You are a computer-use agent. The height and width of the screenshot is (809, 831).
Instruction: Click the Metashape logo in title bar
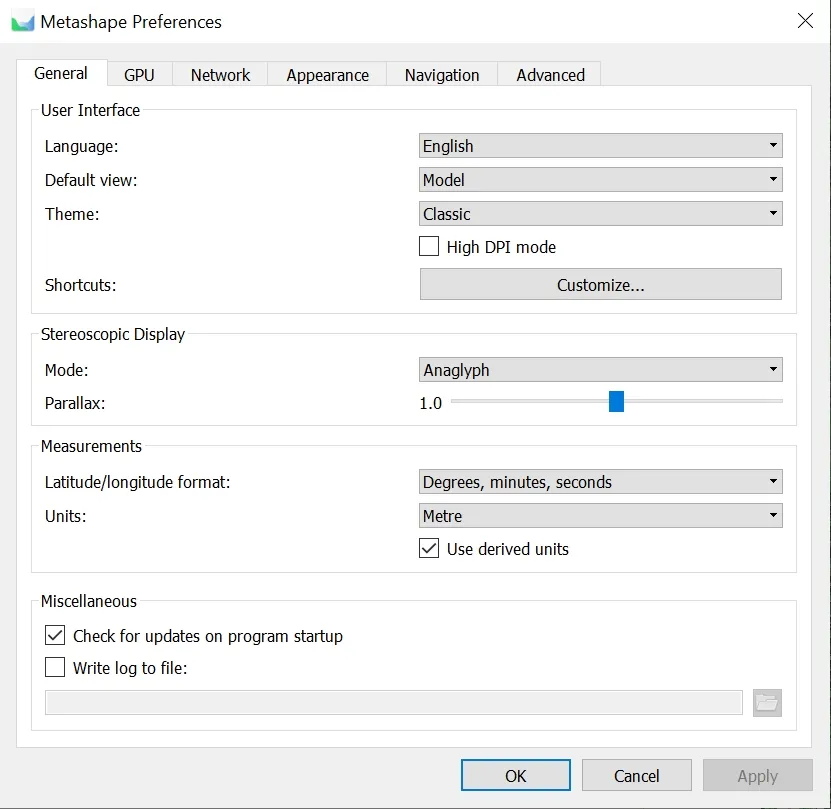click(23, 22)
